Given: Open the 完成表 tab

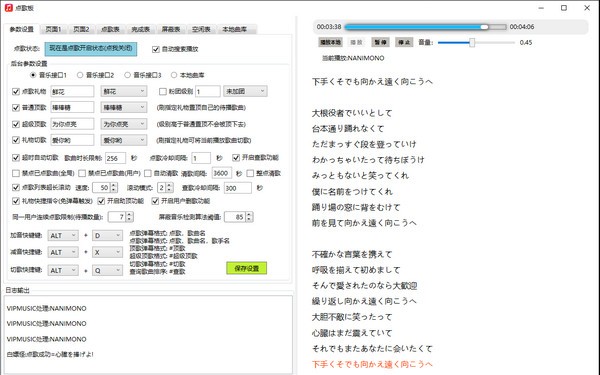Looking at the screenshot, I should 140,29.
